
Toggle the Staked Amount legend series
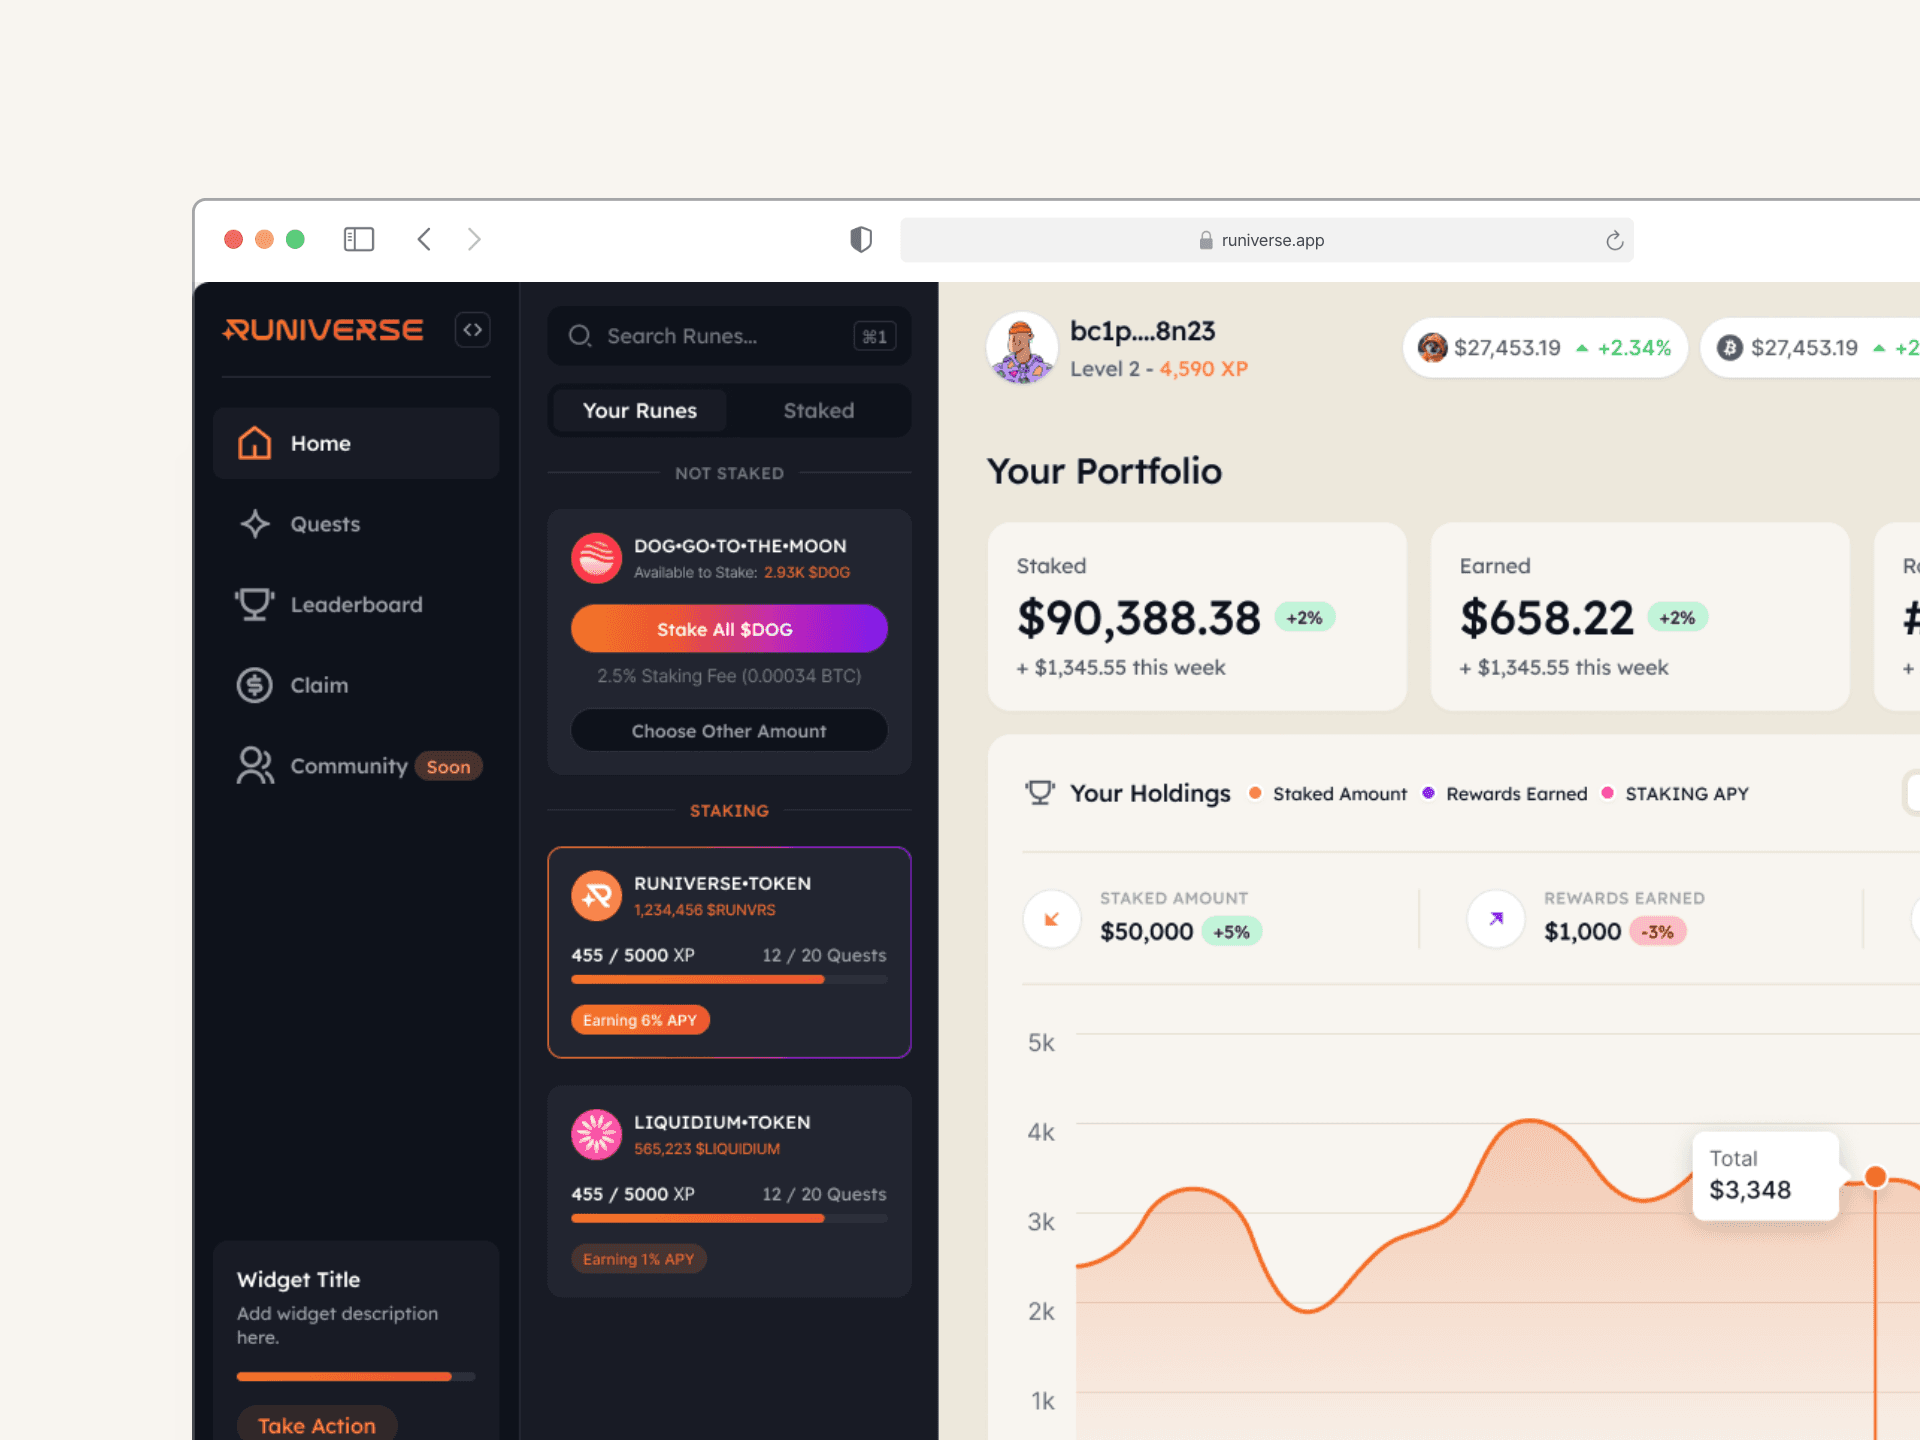tap(1328, 794)
